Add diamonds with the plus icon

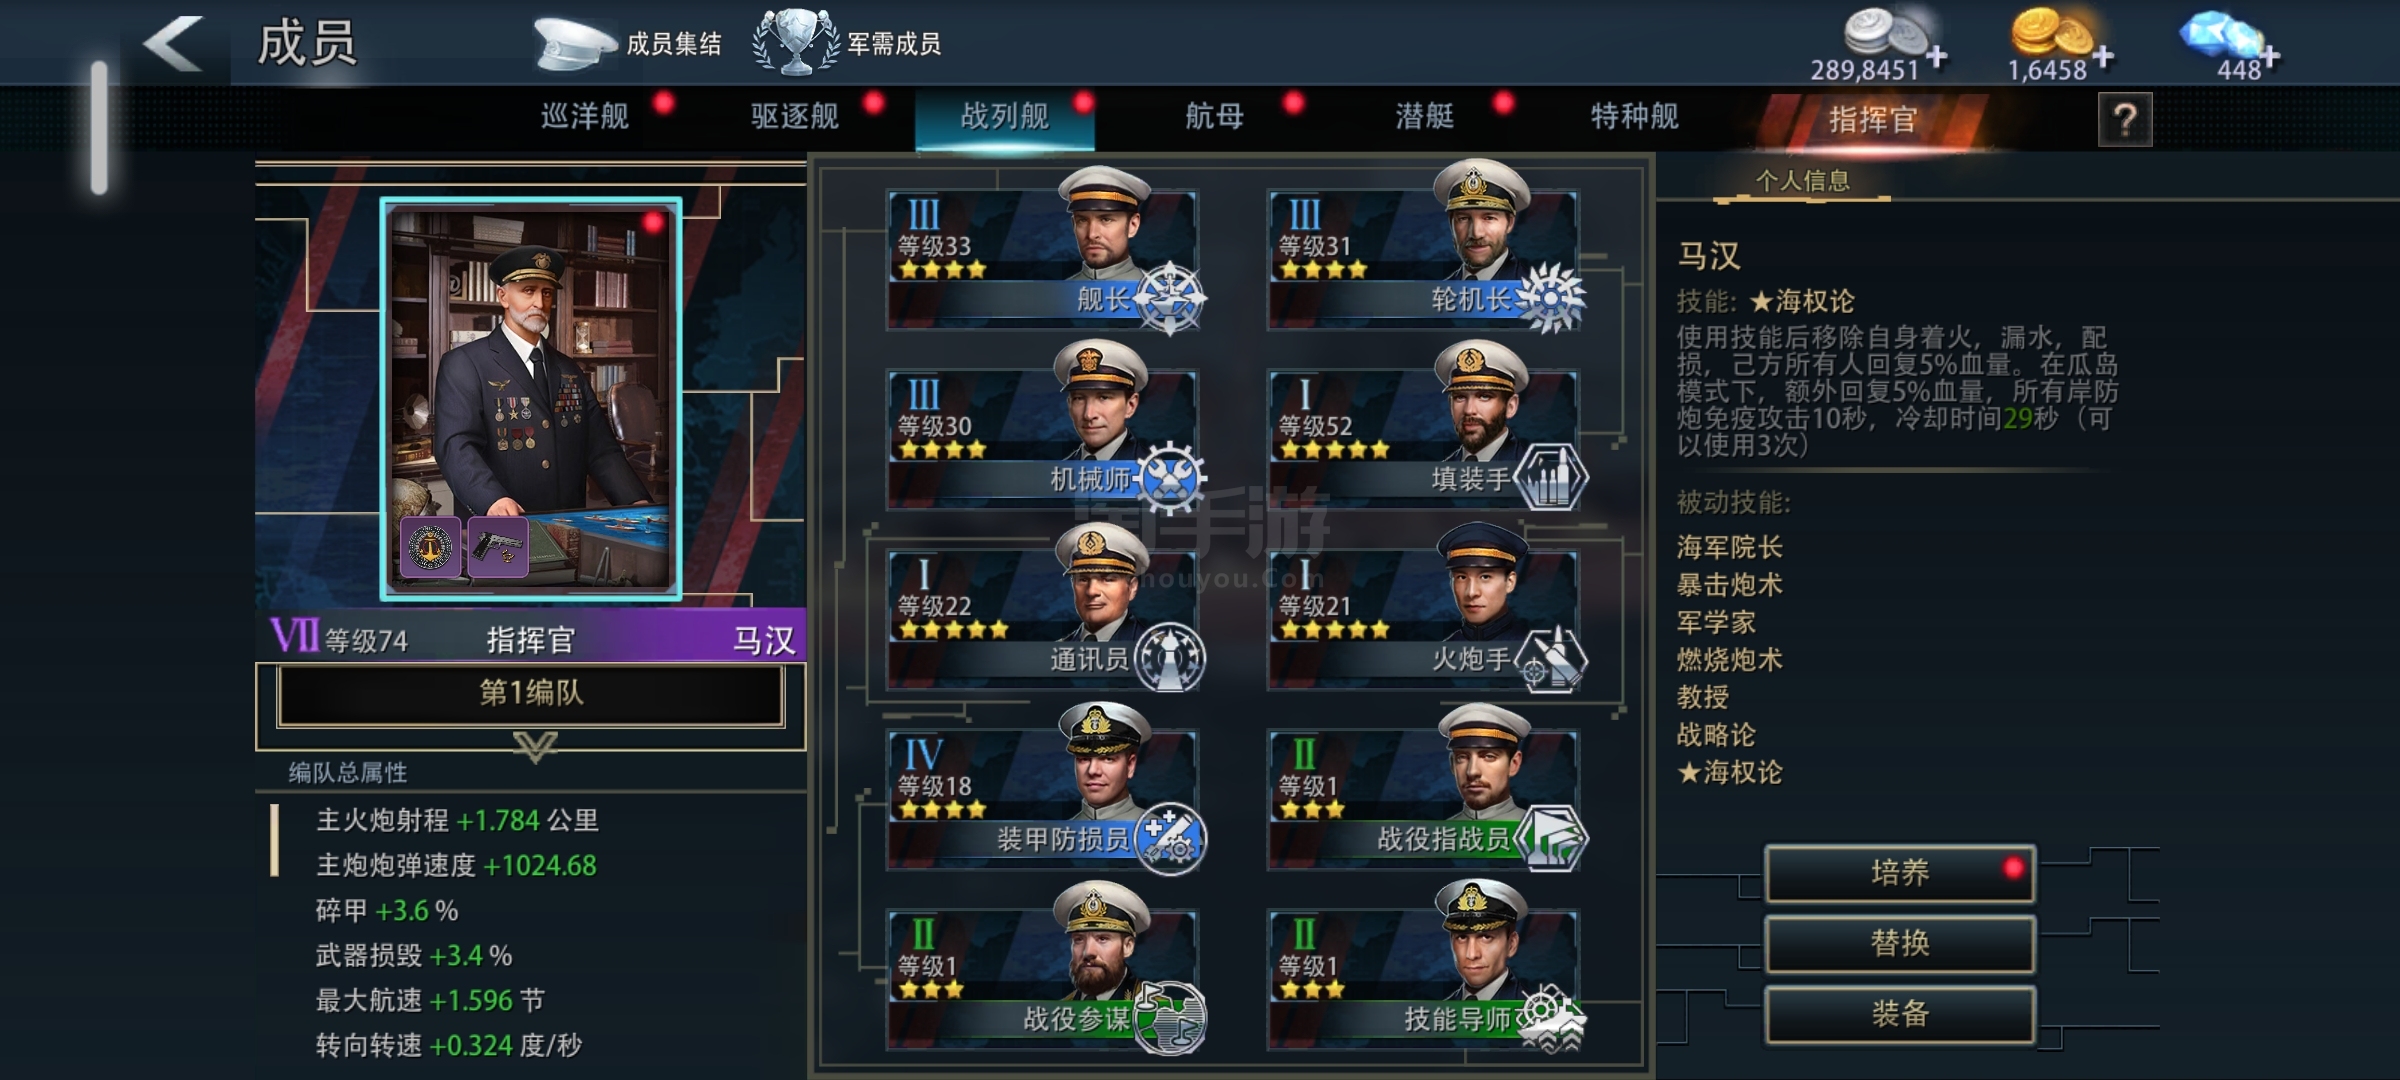click(2271, 57)
